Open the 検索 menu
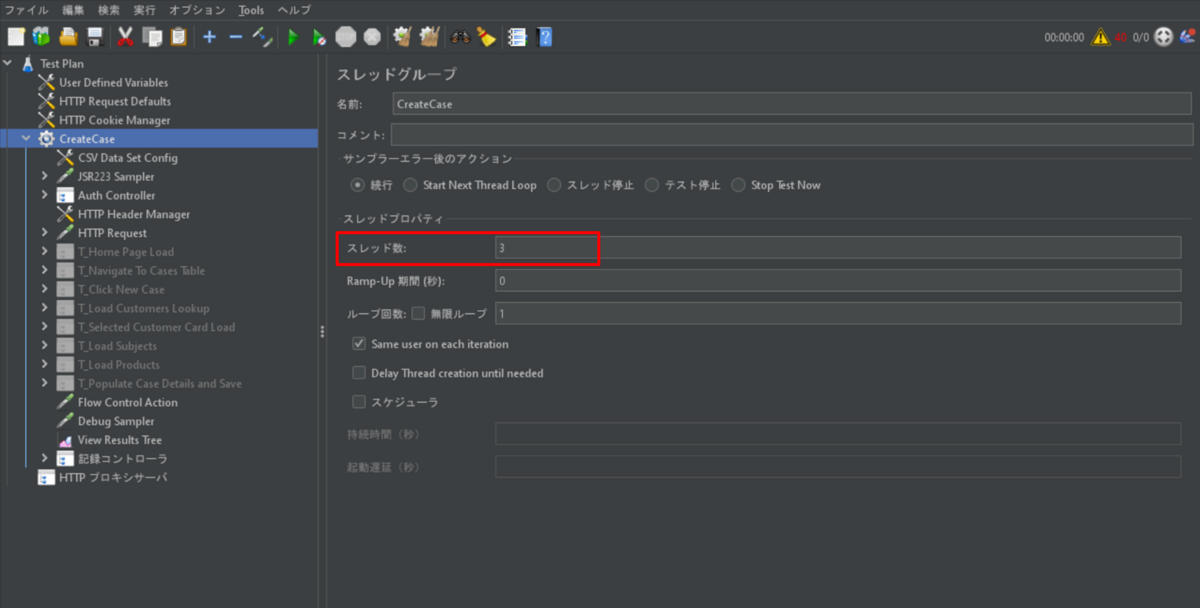This screenshot has width=1200, height=608. (x=109, y=10)
